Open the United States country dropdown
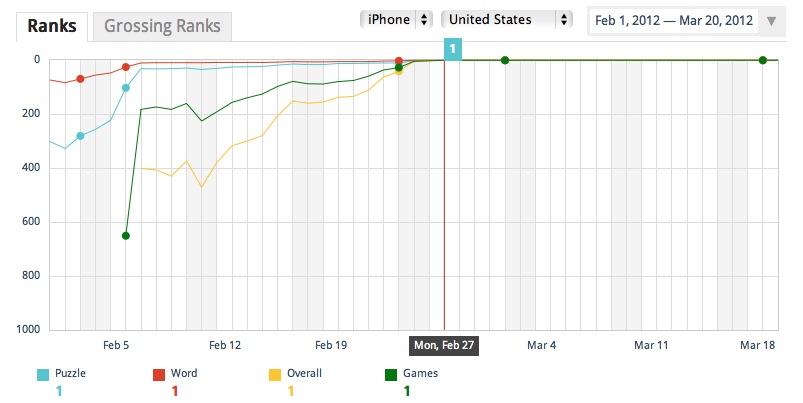The width and height of the screenshot is (803, 403). [x=506, y=19]
